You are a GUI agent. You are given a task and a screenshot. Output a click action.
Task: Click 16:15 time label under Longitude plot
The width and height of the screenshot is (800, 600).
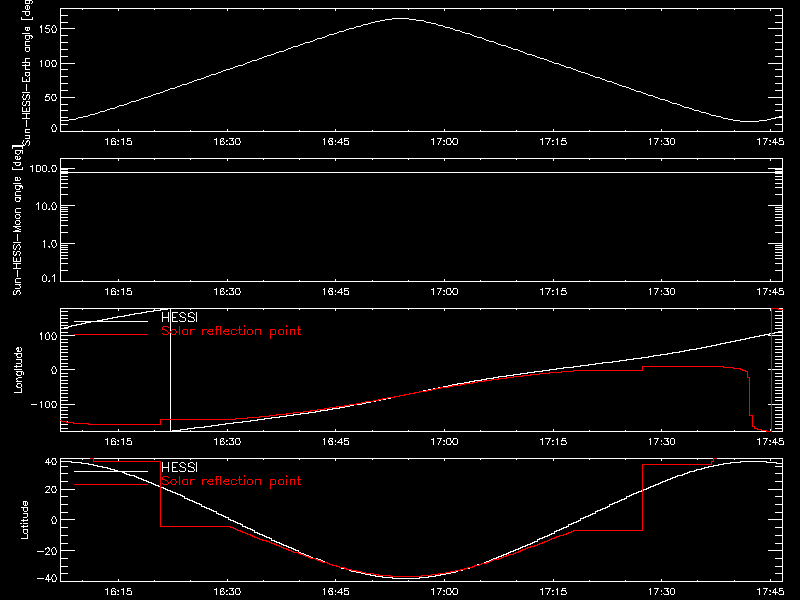click(118, 442)
